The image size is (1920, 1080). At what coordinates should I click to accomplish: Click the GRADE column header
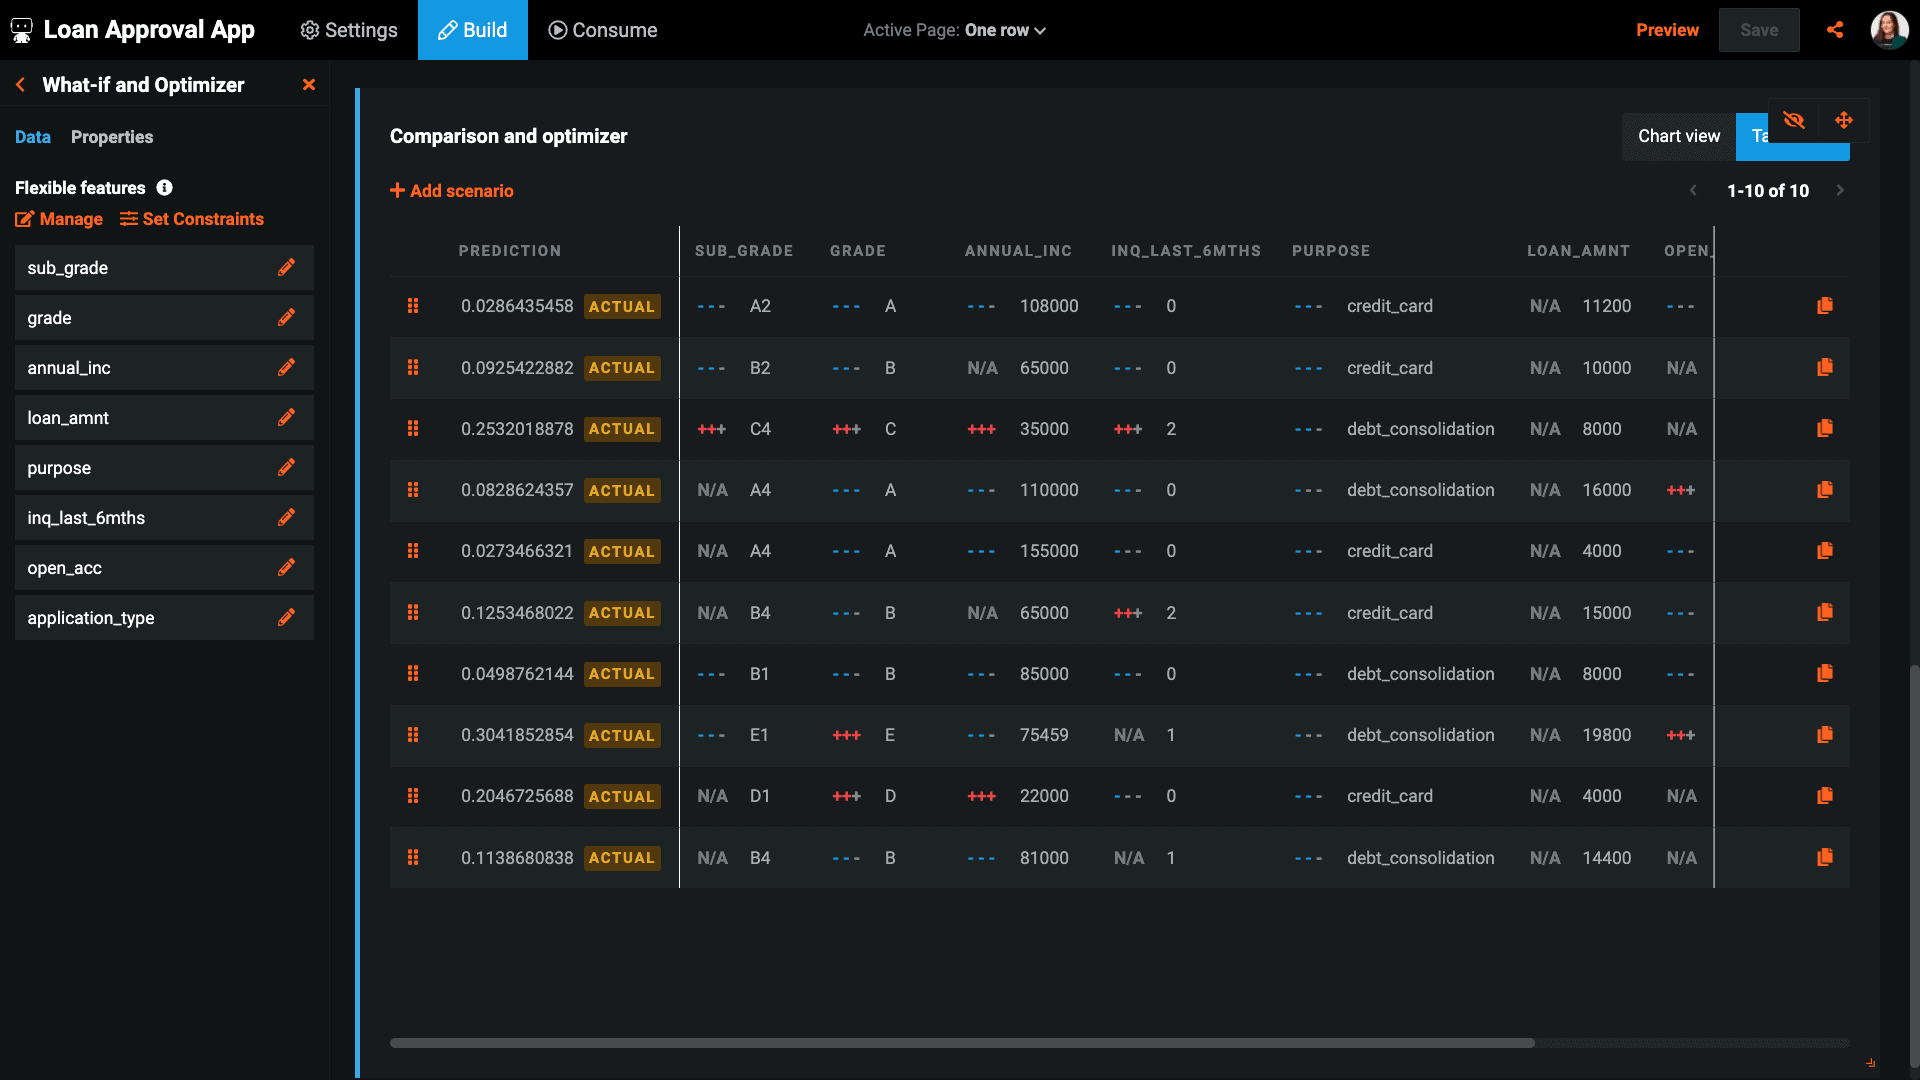[858, 251]
